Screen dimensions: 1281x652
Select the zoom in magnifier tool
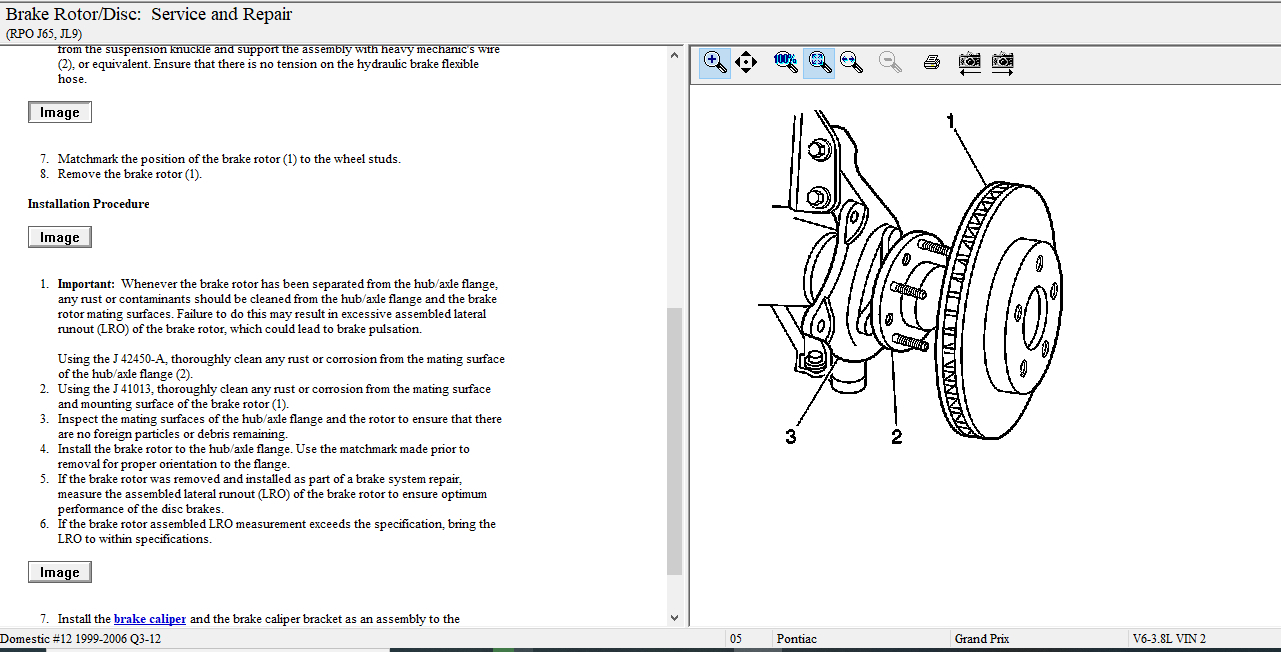pos(715,62)
